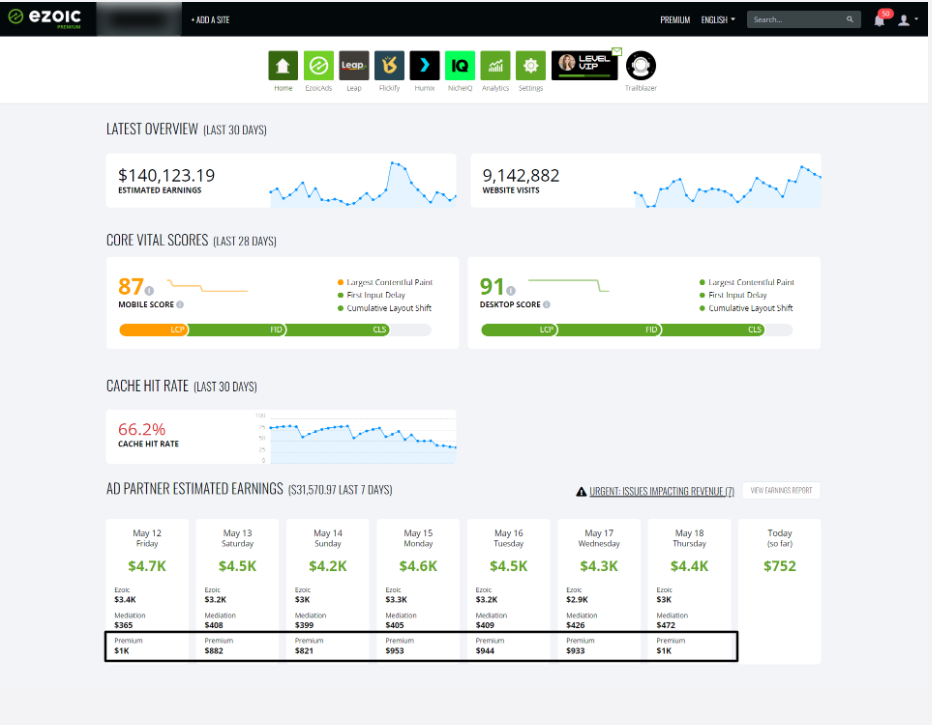Open the Analytics chart icon
Image resolution: width=932 pixels, height=725 pixels.
point(495,66)
